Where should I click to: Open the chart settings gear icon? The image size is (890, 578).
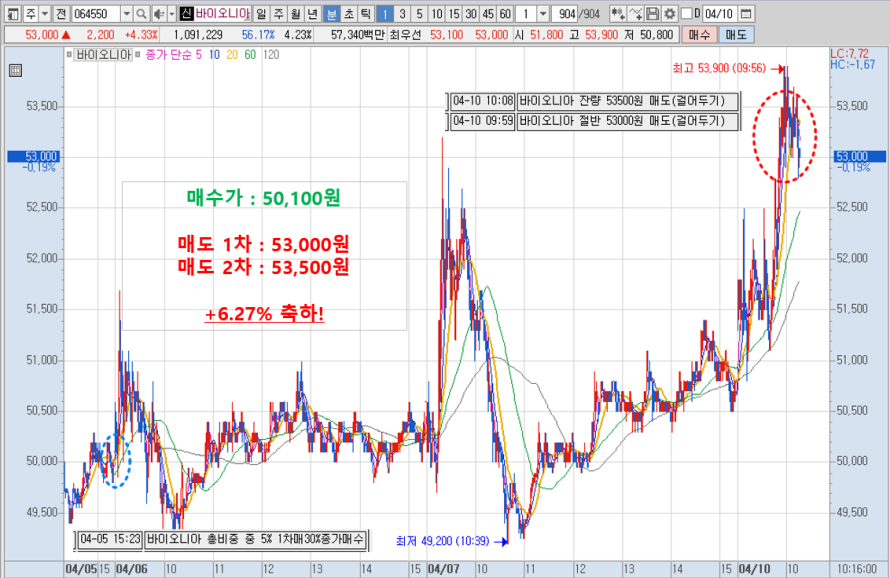click(669, 14)
